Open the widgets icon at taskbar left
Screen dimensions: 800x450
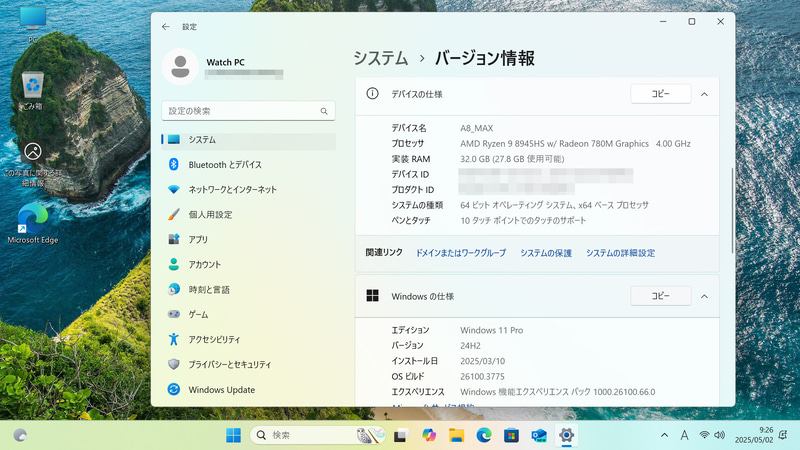tap(20, 435)
